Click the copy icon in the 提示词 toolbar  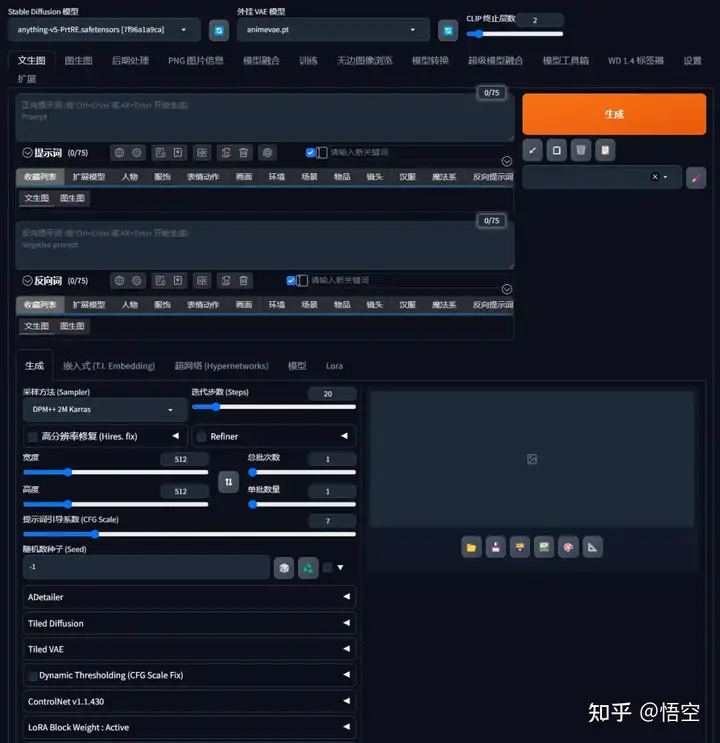(226, 153)
